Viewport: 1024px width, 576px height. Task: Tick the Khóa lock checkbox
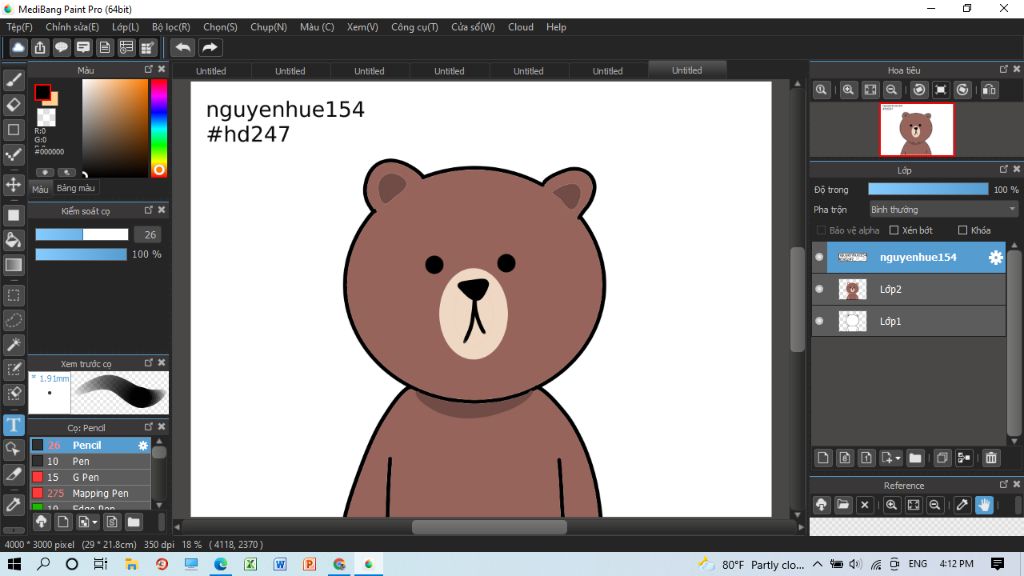(x=961, y=230)
